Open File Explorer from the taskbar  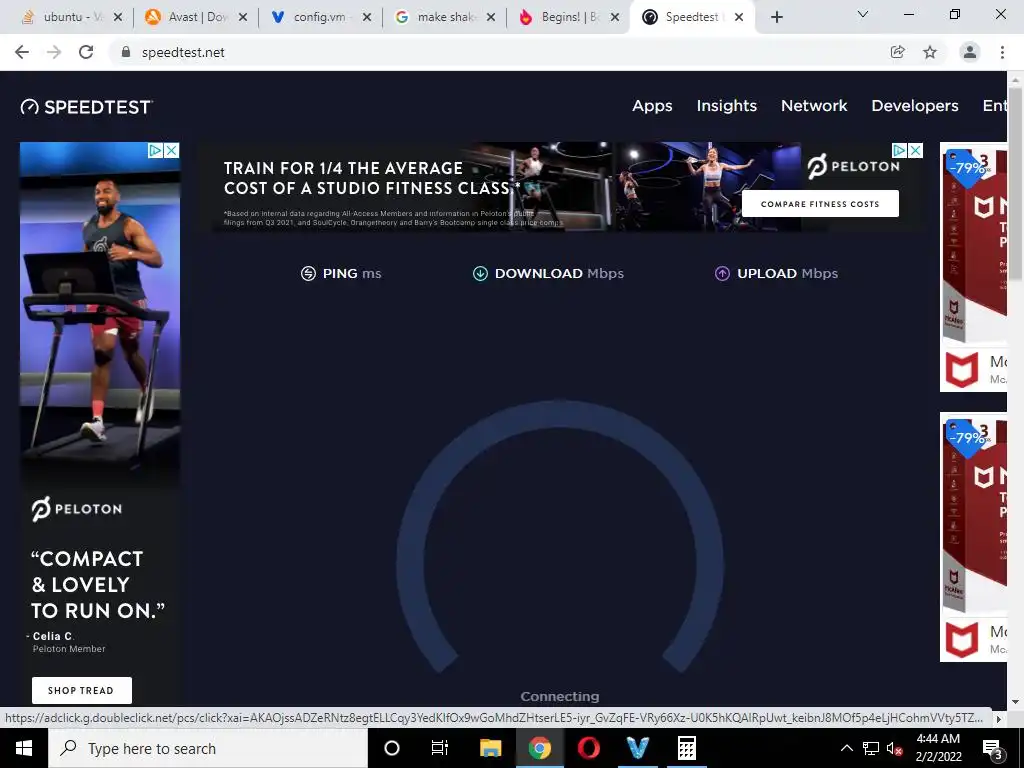(x=490, y=748)
